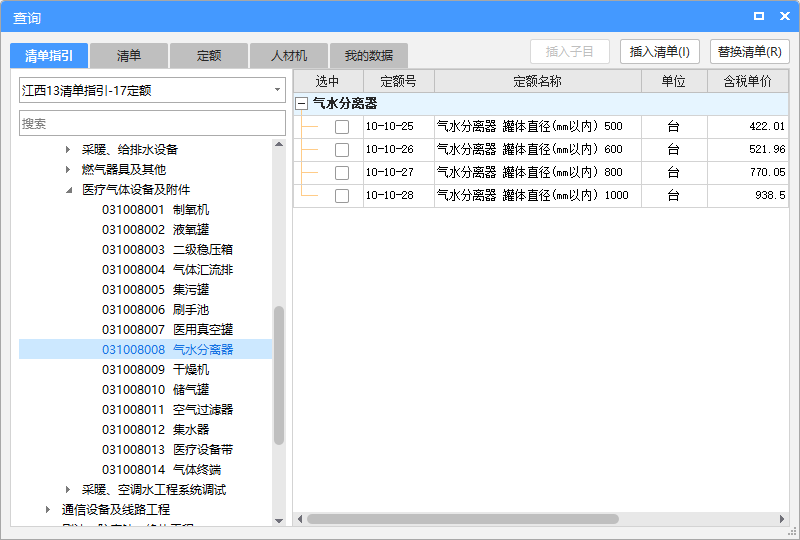Screen dimensions: 800x540
Task: Select tree item 031008014 气体终端
Action: pyautogui.click(x=161, y=470)
